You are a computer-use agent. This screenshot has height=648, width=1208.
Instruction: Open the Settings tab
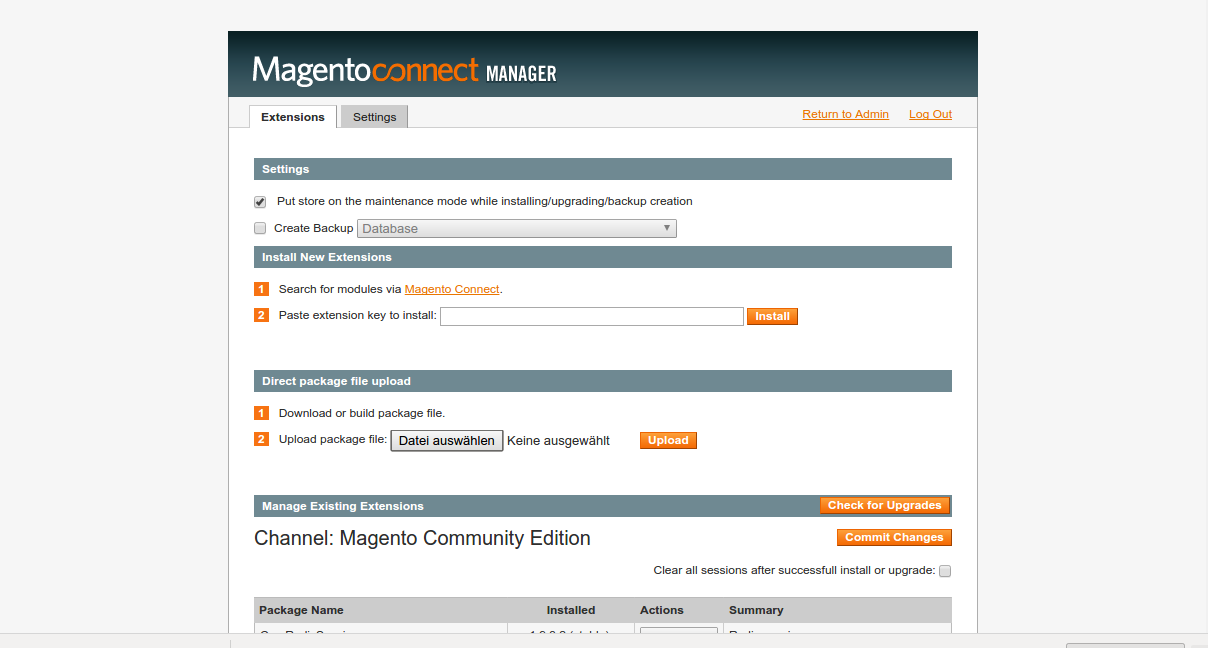375,117
